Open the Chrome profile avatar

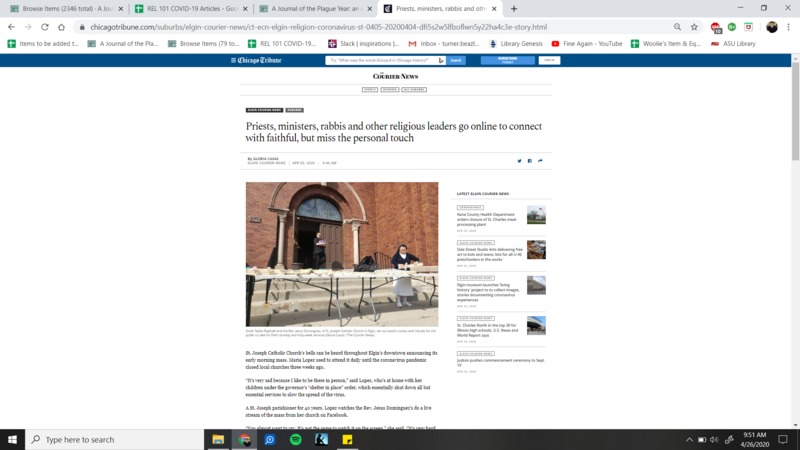pos(771,27)
